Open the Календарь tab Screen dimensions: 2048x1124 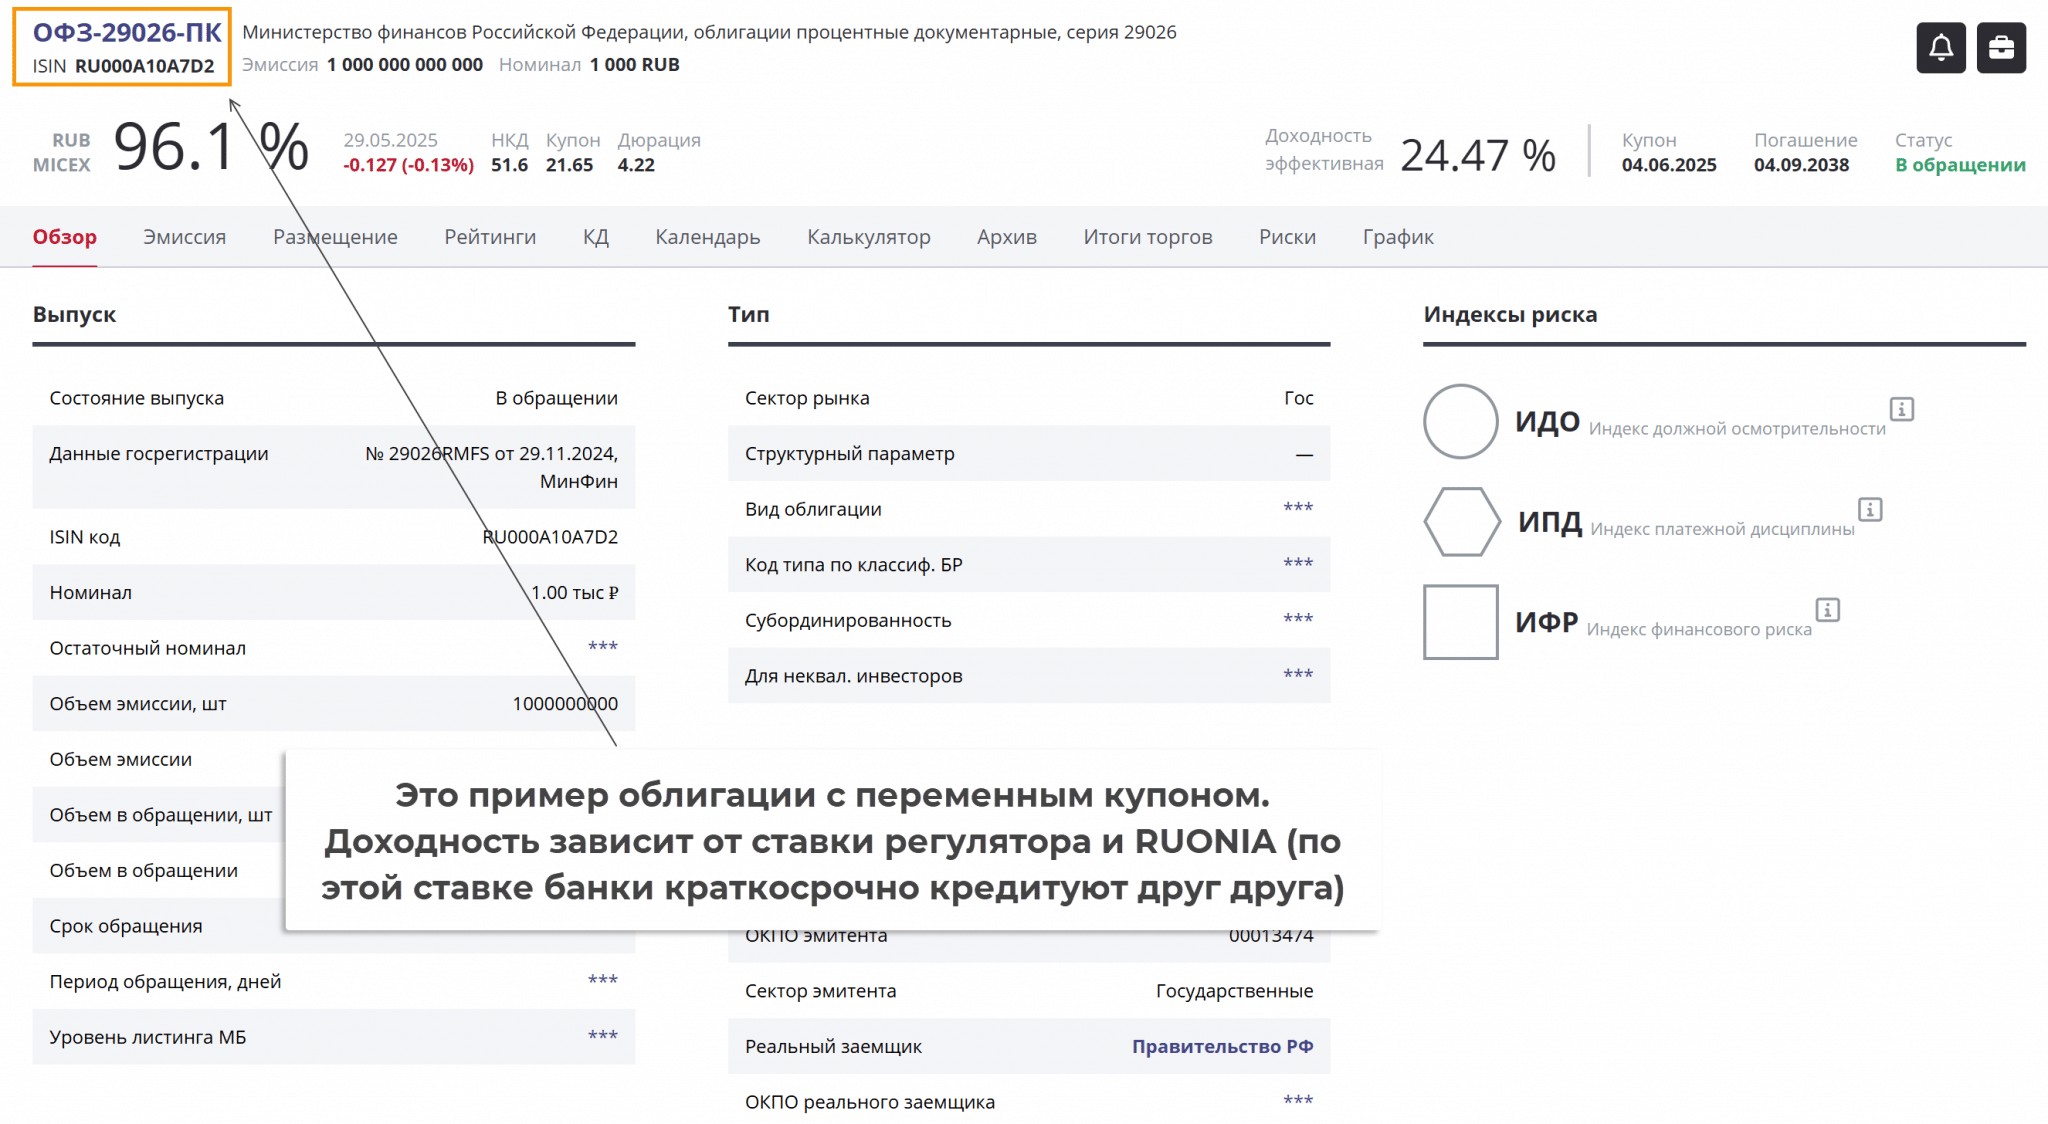(707, 237)
